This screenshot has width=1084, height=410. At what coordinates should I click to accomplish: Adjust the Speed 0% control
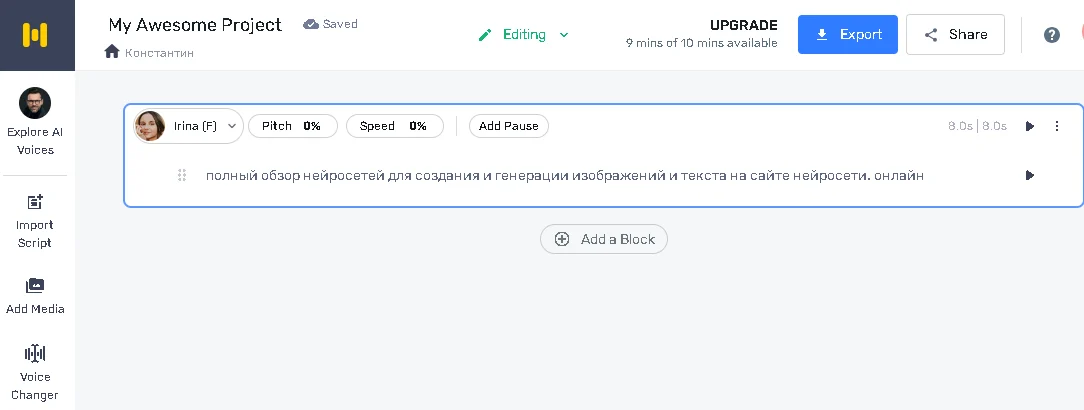tap(393, 126)
